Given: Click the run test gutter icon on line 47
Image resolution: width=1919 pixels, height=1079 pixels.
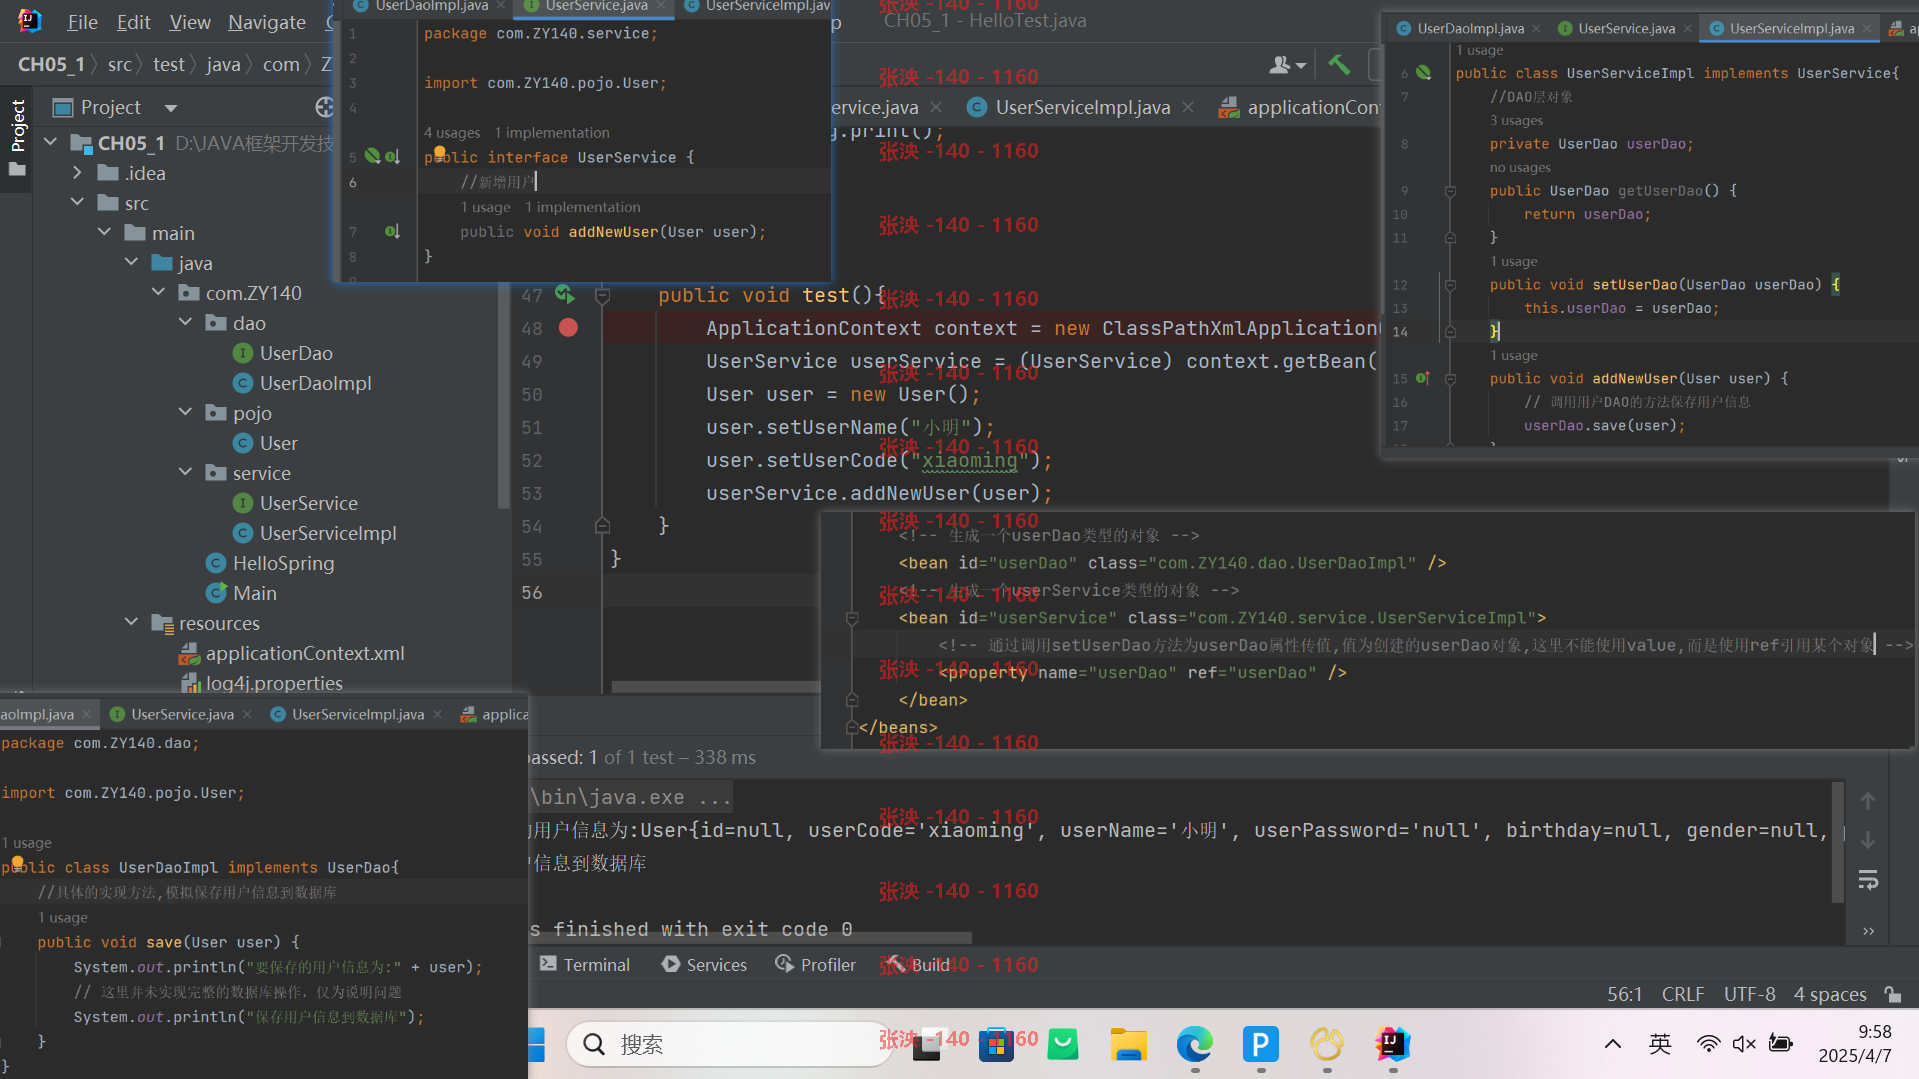Looking at the screenshot, I should [565, 294].
